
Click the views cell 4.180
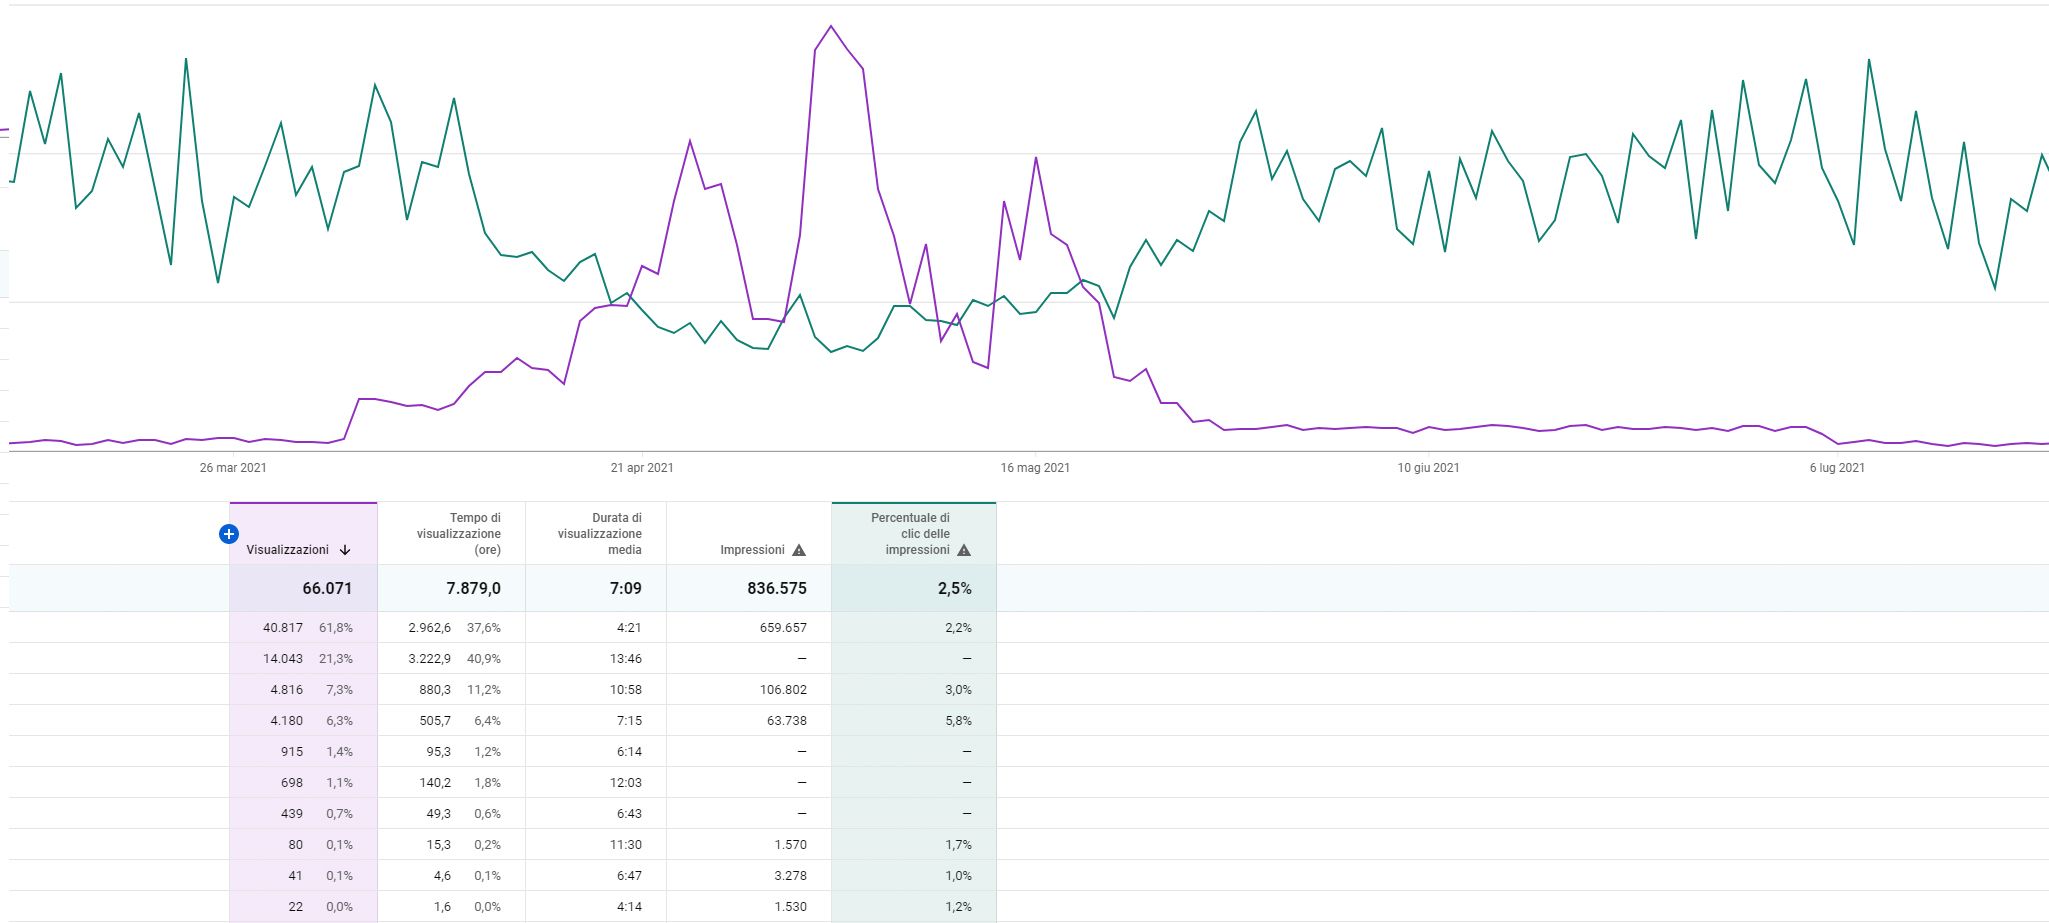tap(286, 720)
